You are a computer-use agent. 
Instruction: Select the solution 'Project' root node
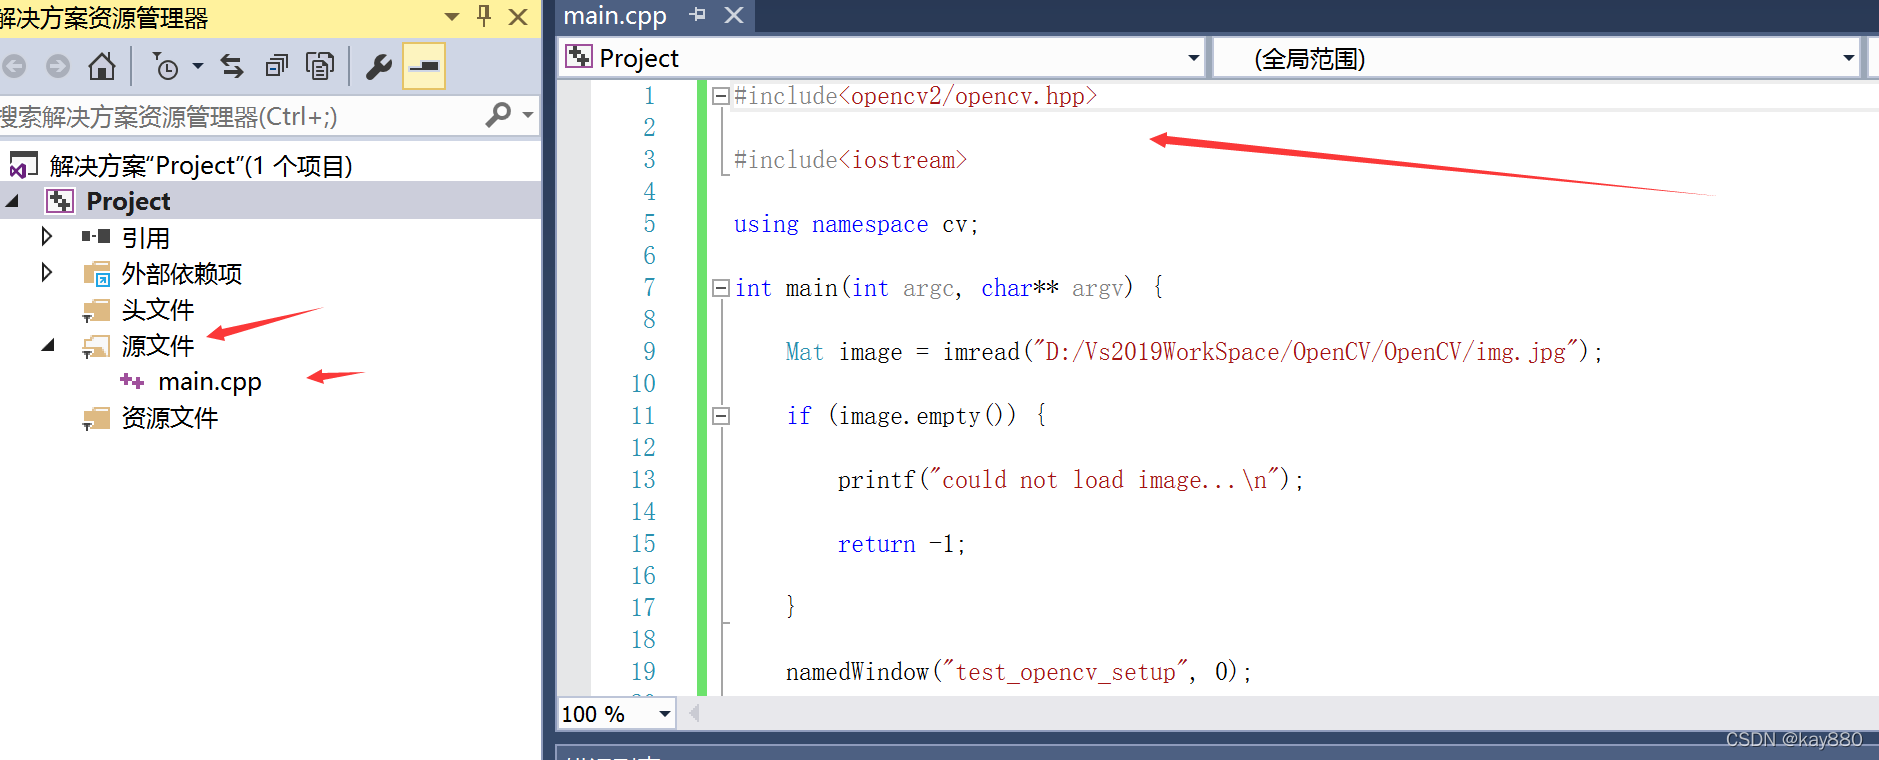(200, 165)
